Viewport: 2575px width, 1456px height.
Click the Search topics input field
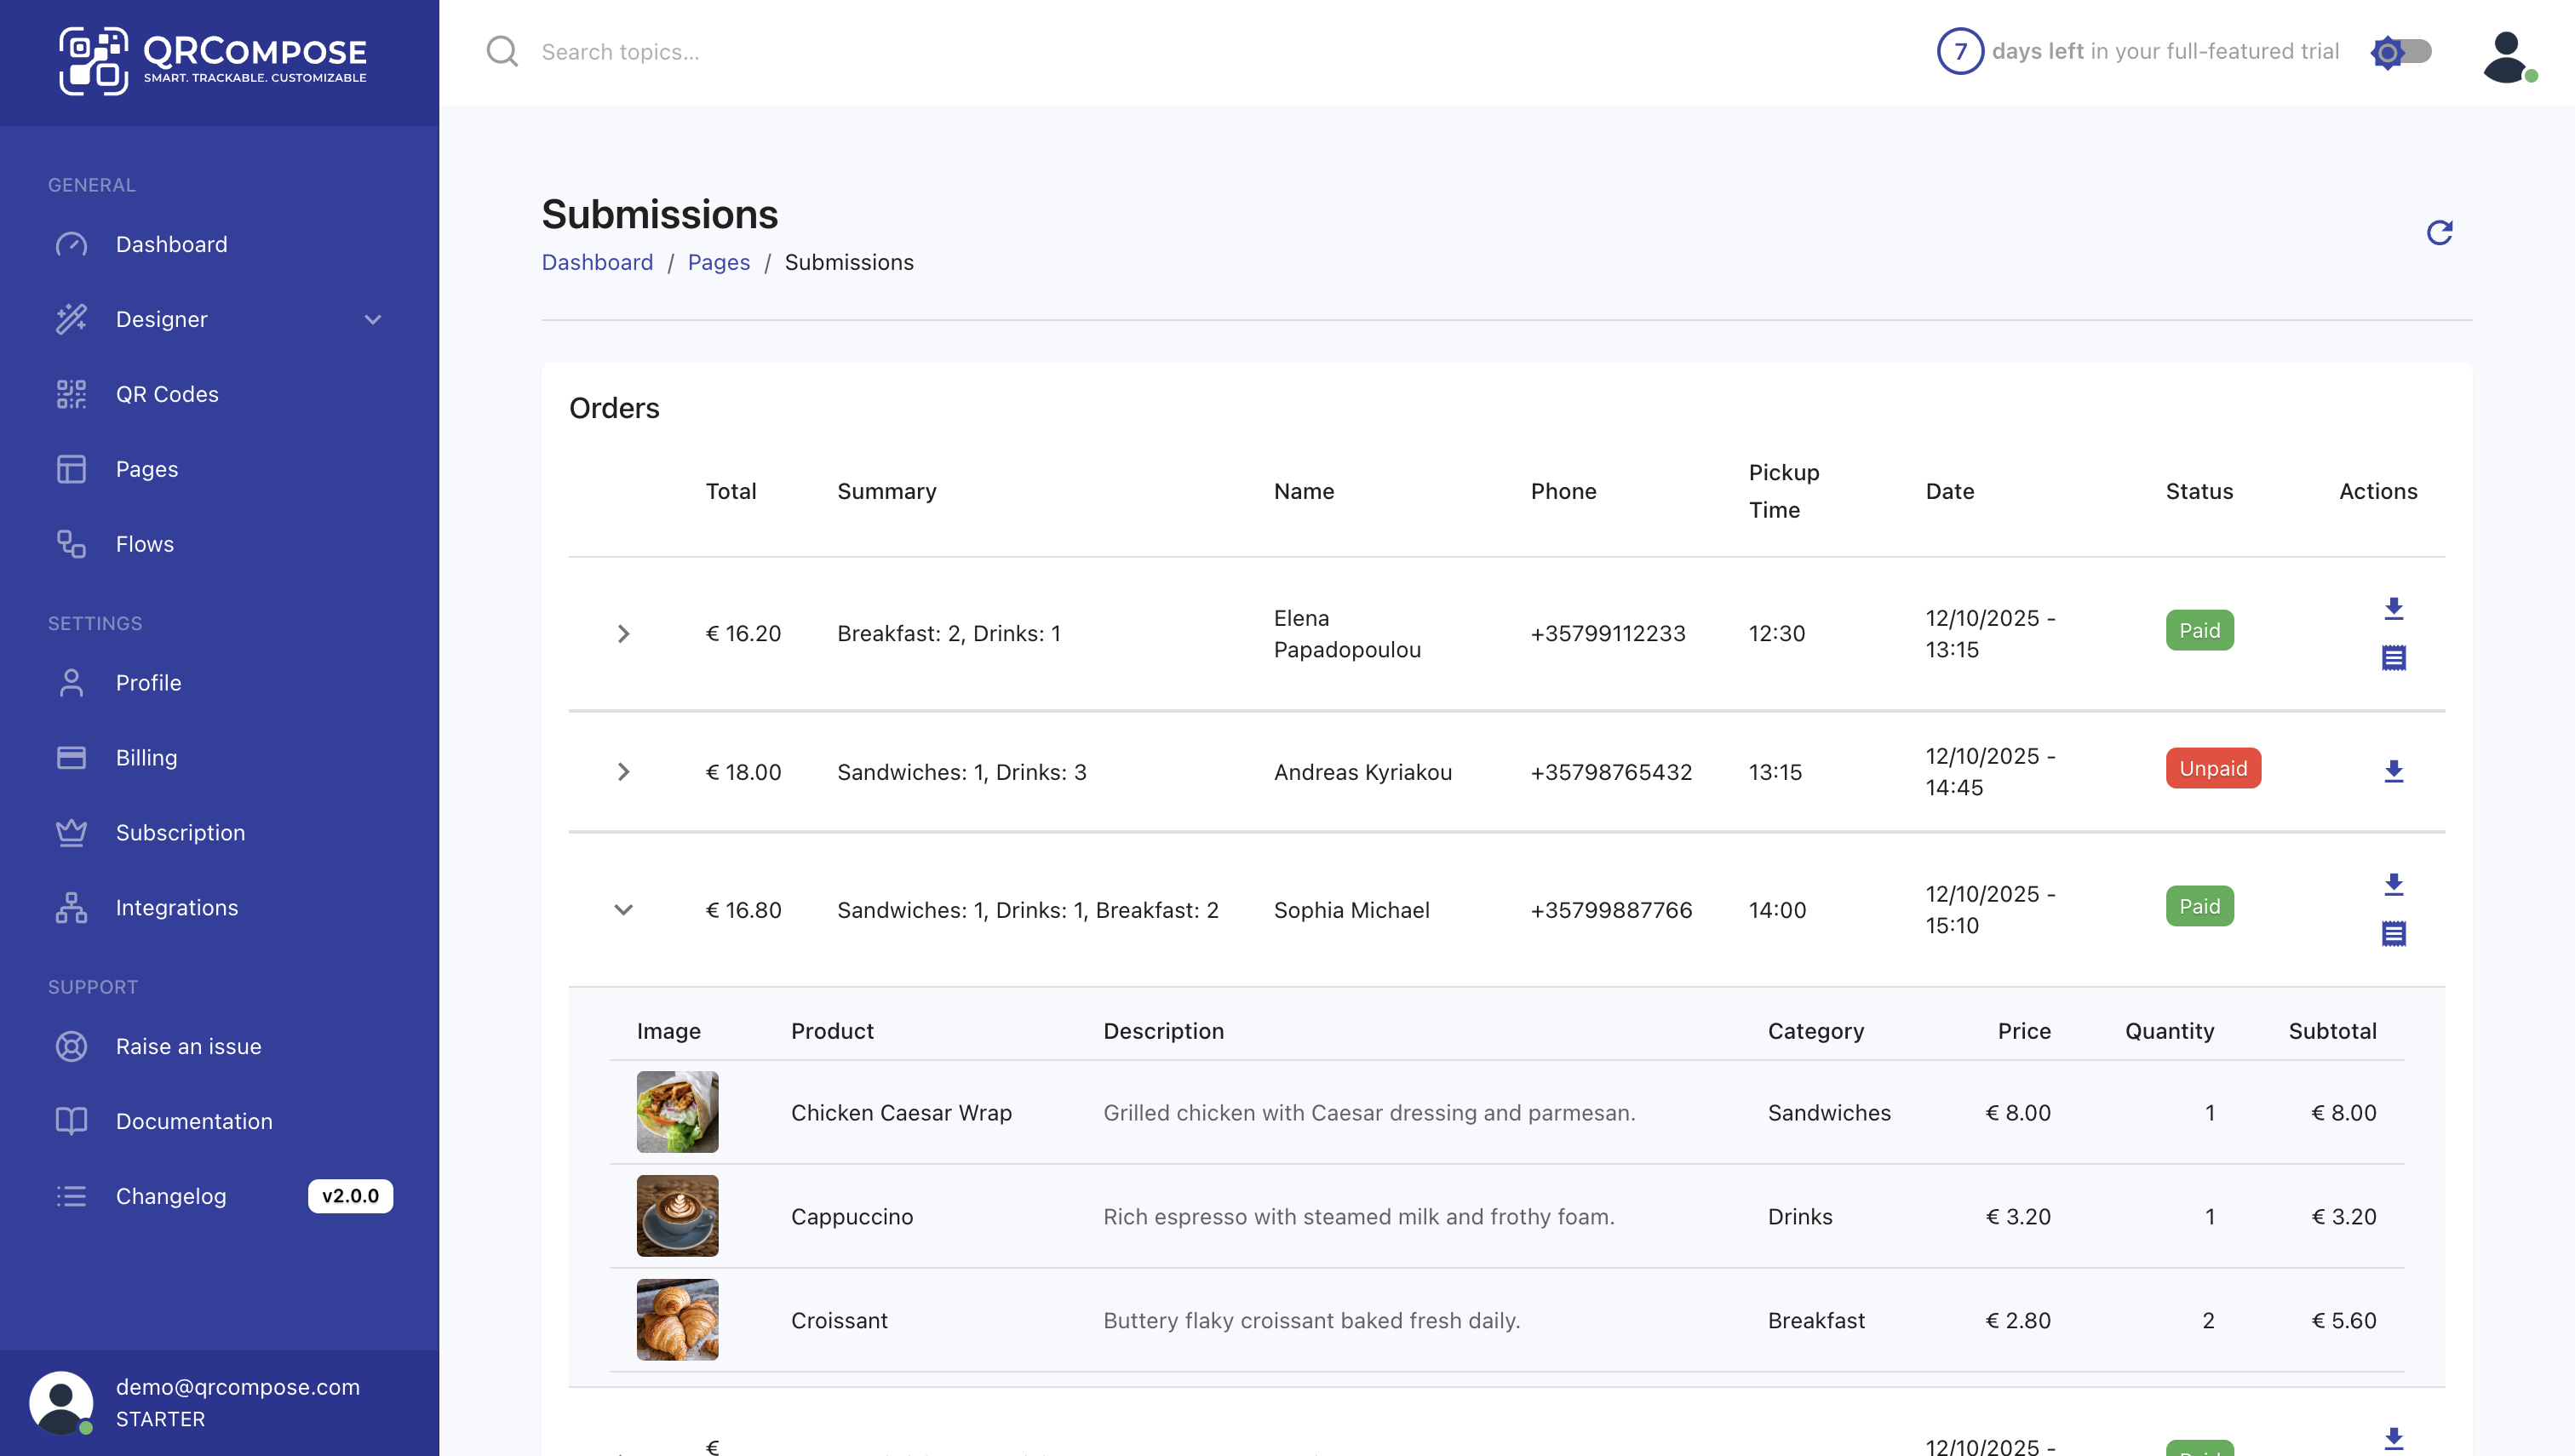point(700,51)
